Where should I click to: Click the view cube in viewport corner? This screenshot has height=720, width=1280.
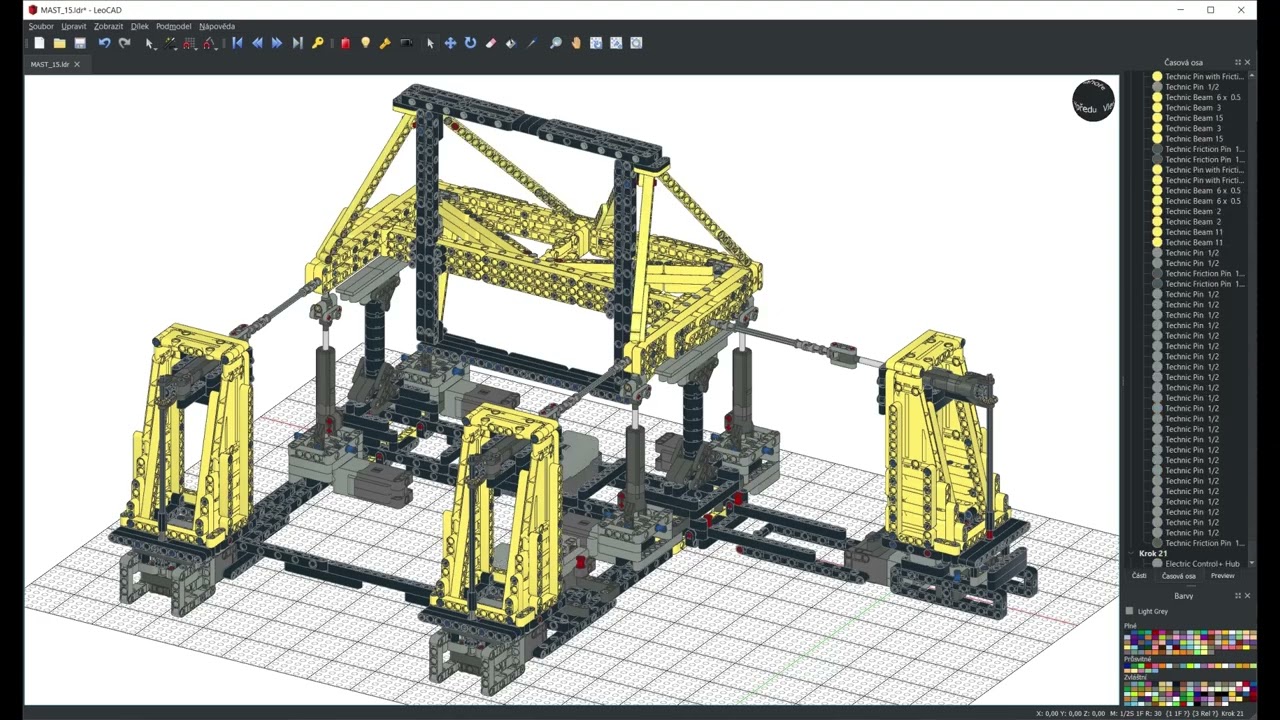pyautogui.click(x=1093, y=100)
